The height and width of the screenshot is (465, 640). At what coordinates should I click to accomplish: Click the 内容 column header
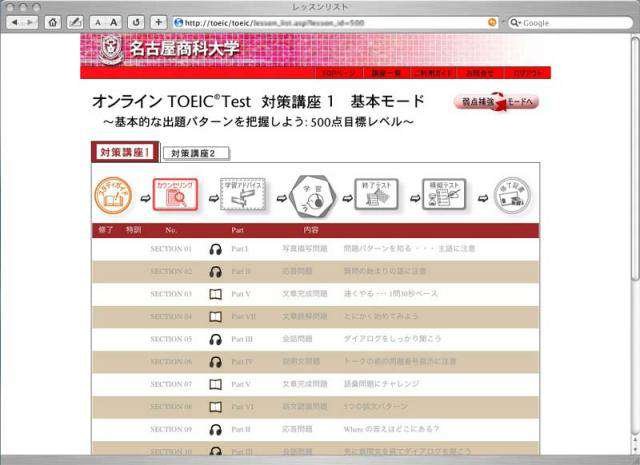pos(311,230)
